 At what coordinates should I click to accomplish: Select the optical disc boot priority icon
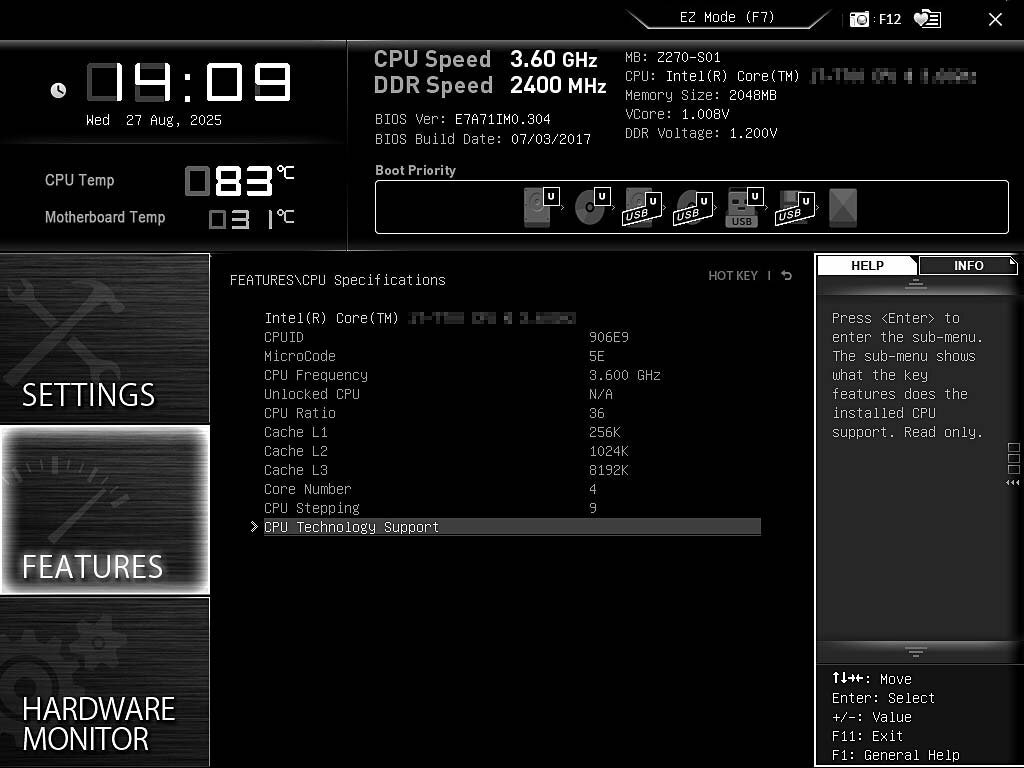(x=590, y=207)
